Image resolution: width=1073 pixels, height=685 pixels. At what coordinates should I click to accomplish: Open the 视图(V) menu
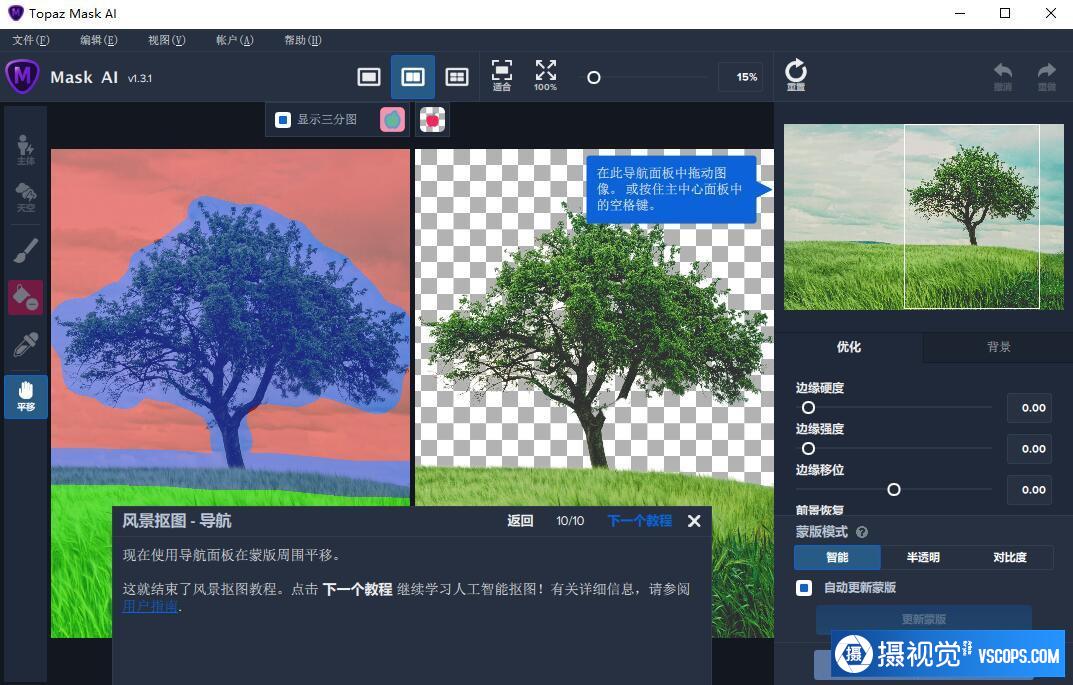[x=166, y=40]
